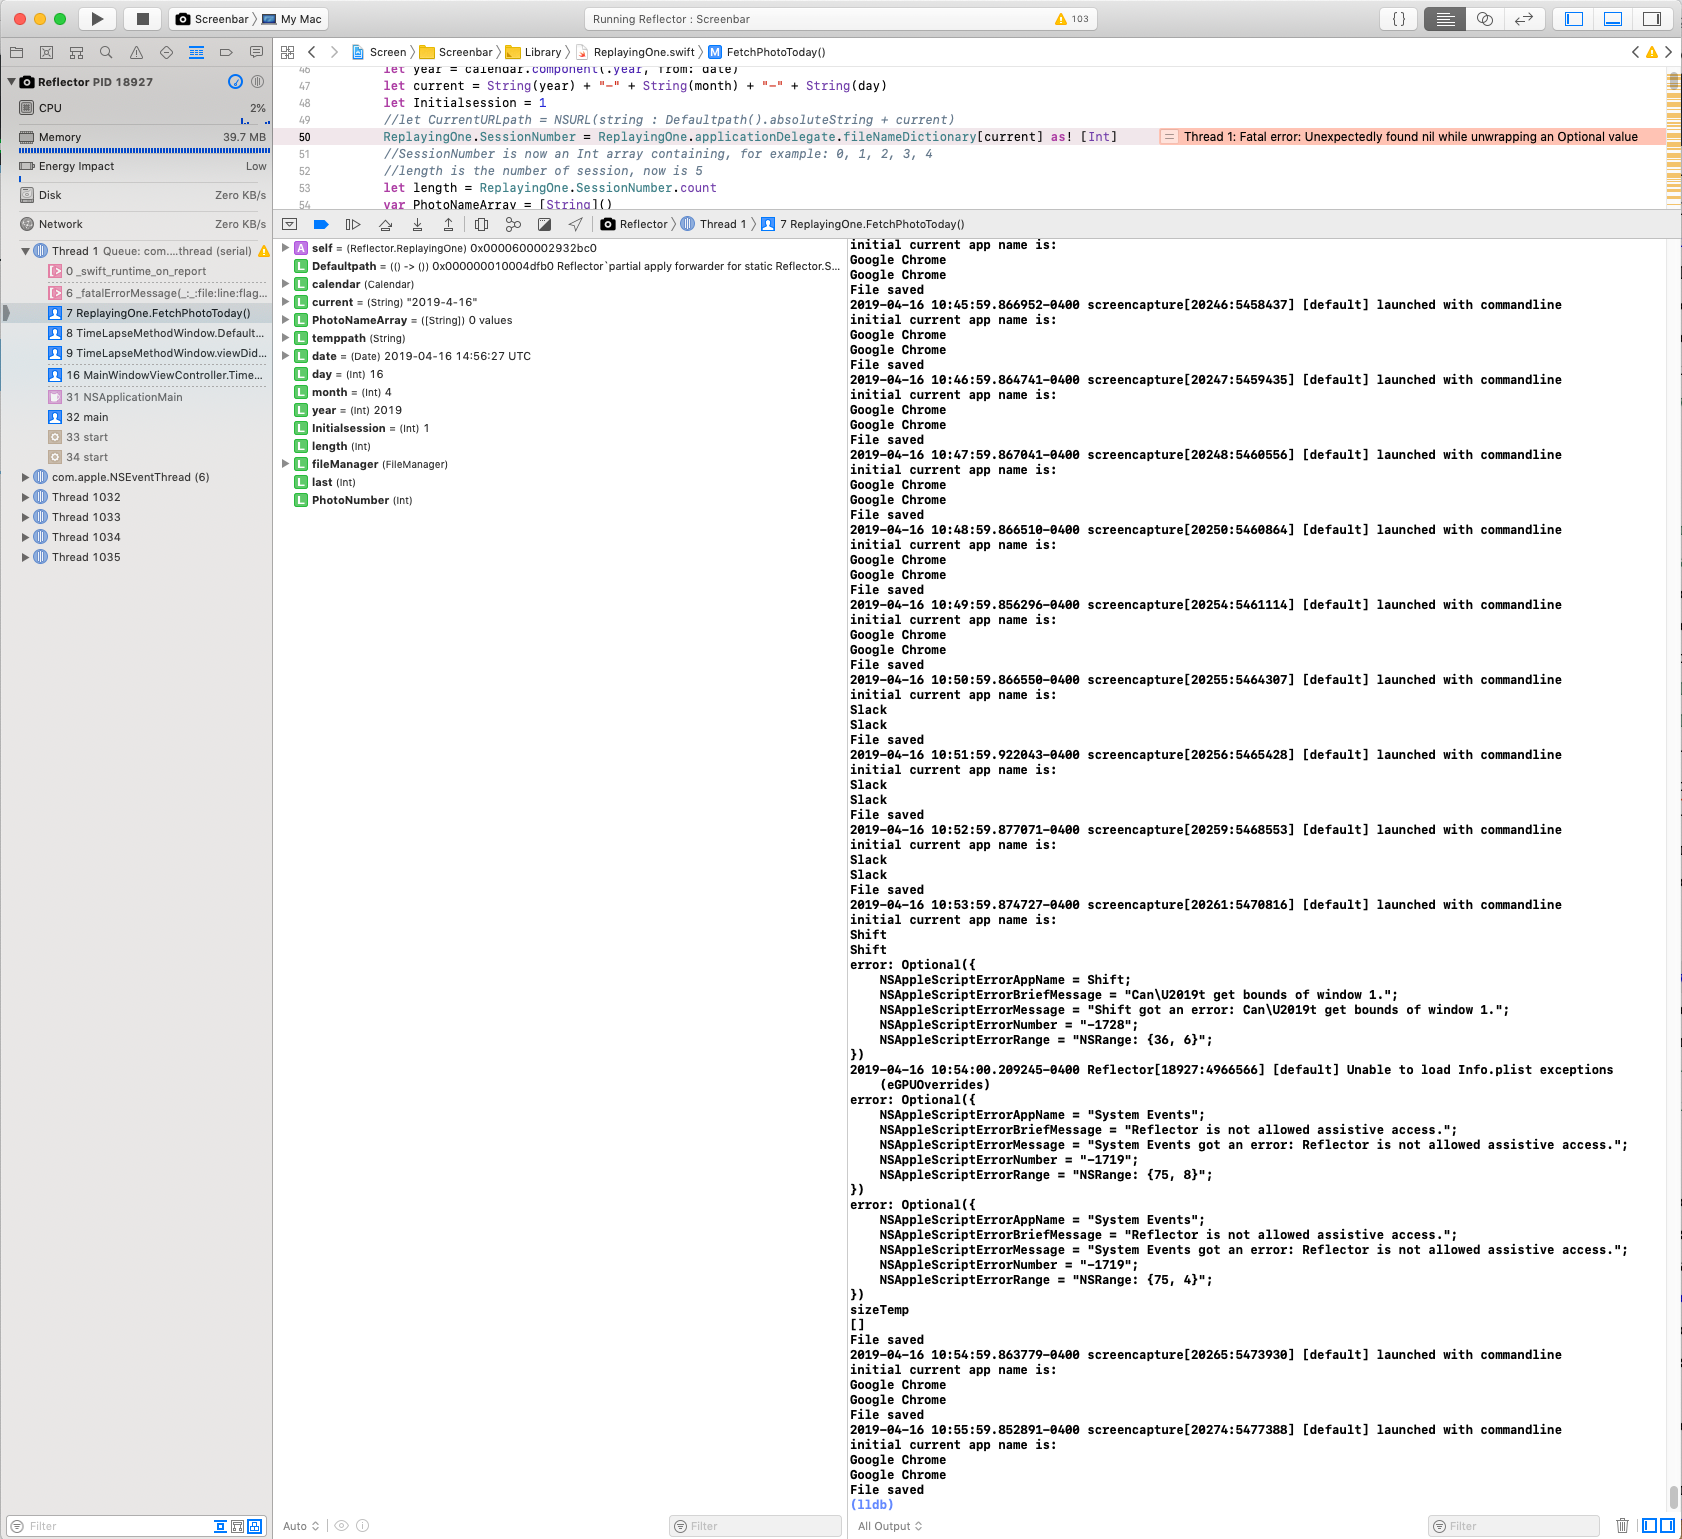Image resolution: width=1682 pixels, height=1539 pixels.
Task: Expand the self variable
Action: tap(285, 248)
